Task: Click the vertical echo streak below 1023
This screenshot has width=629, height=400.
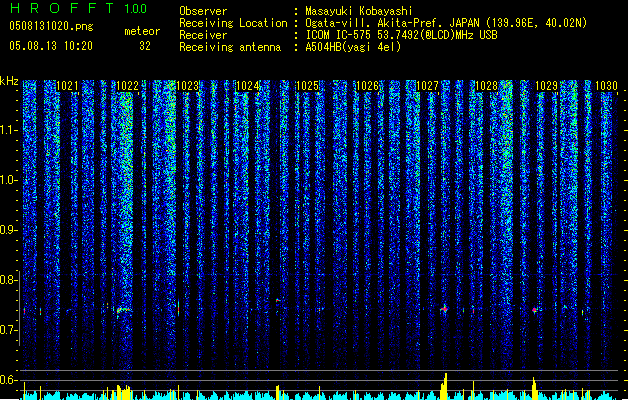Action: pos(179,308)
